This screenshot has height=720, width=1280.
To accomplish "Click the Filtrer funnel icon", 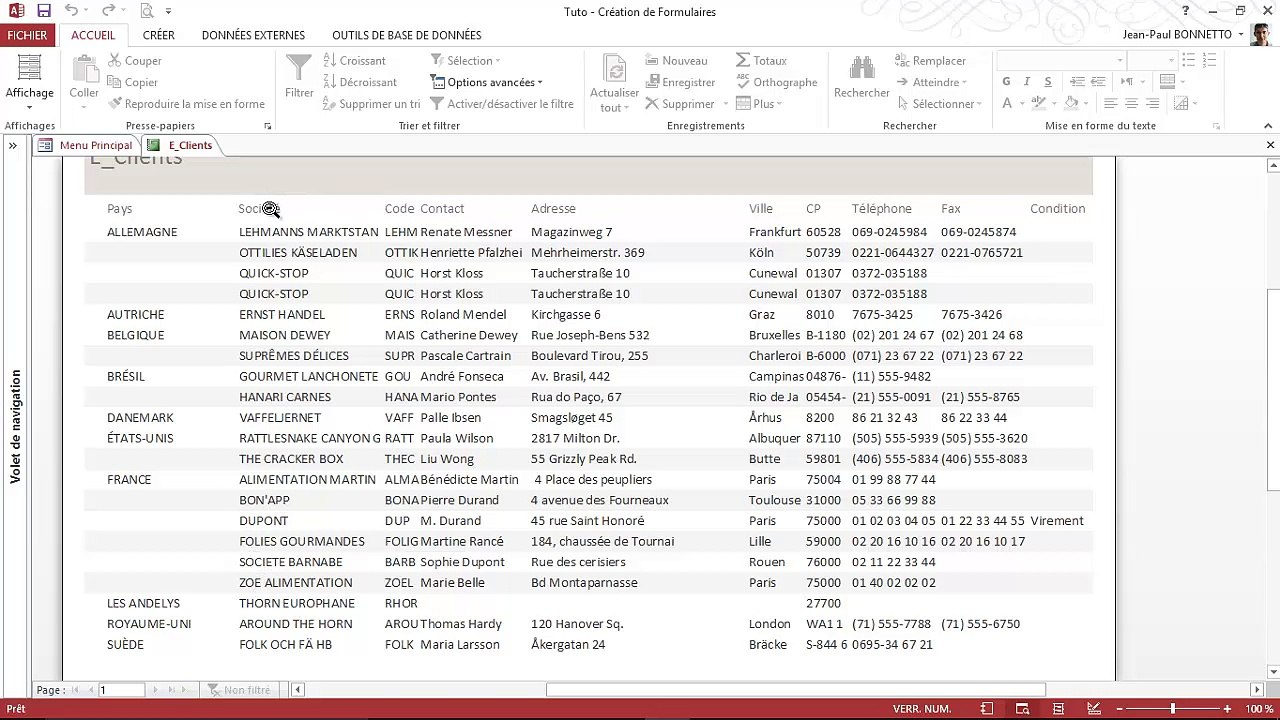I will 299,68.
